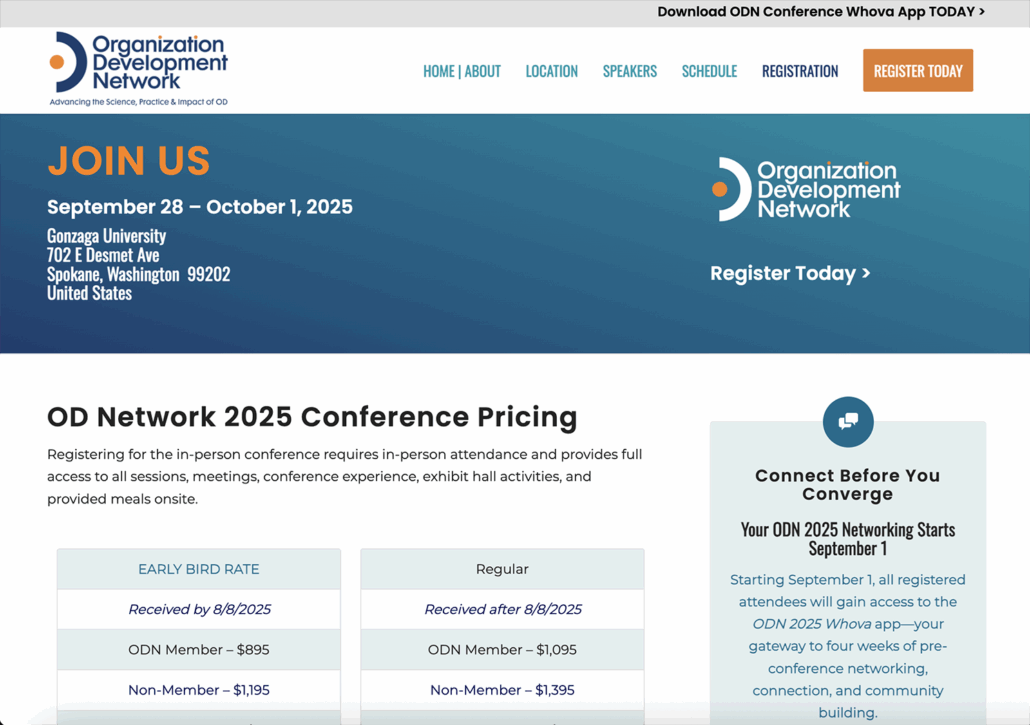1030x725 pixels.
Task: Click the EARLY BIRD RATE header cell
Action: click(x=199, y=569)
